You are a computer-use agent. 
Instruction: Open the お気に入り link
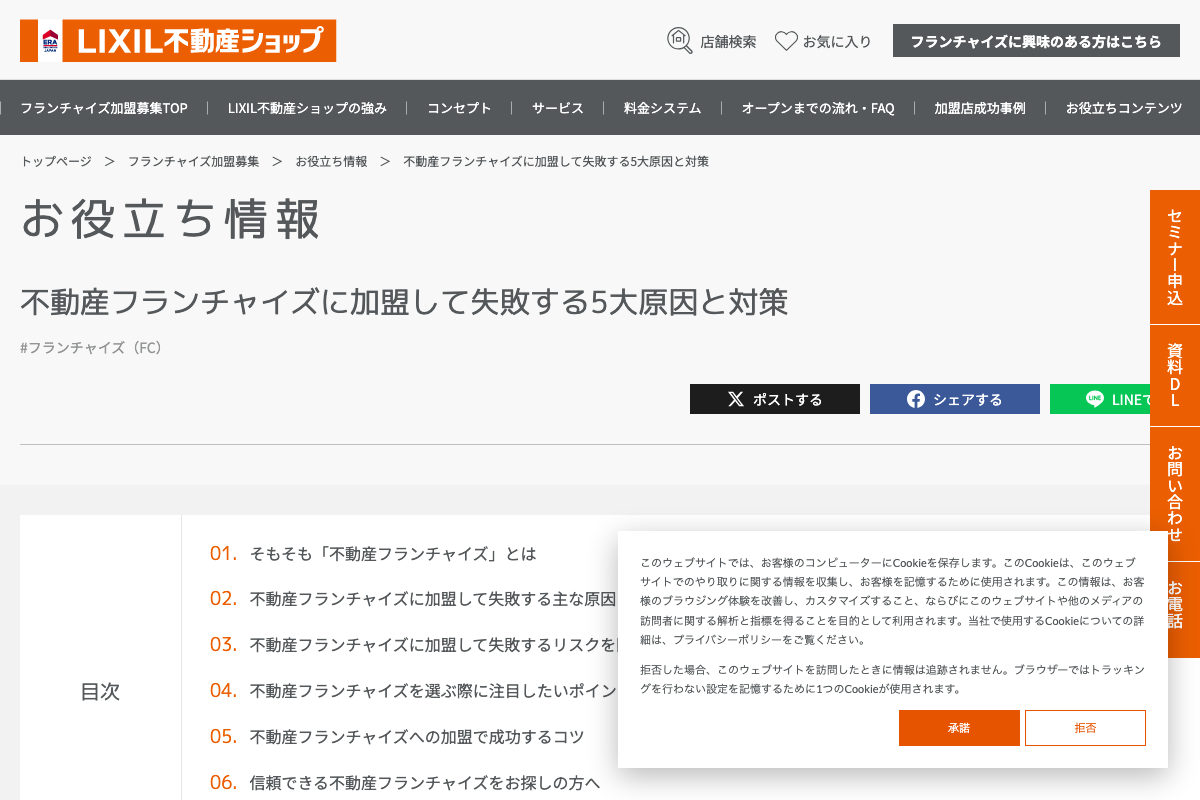(x=823, y=41)
